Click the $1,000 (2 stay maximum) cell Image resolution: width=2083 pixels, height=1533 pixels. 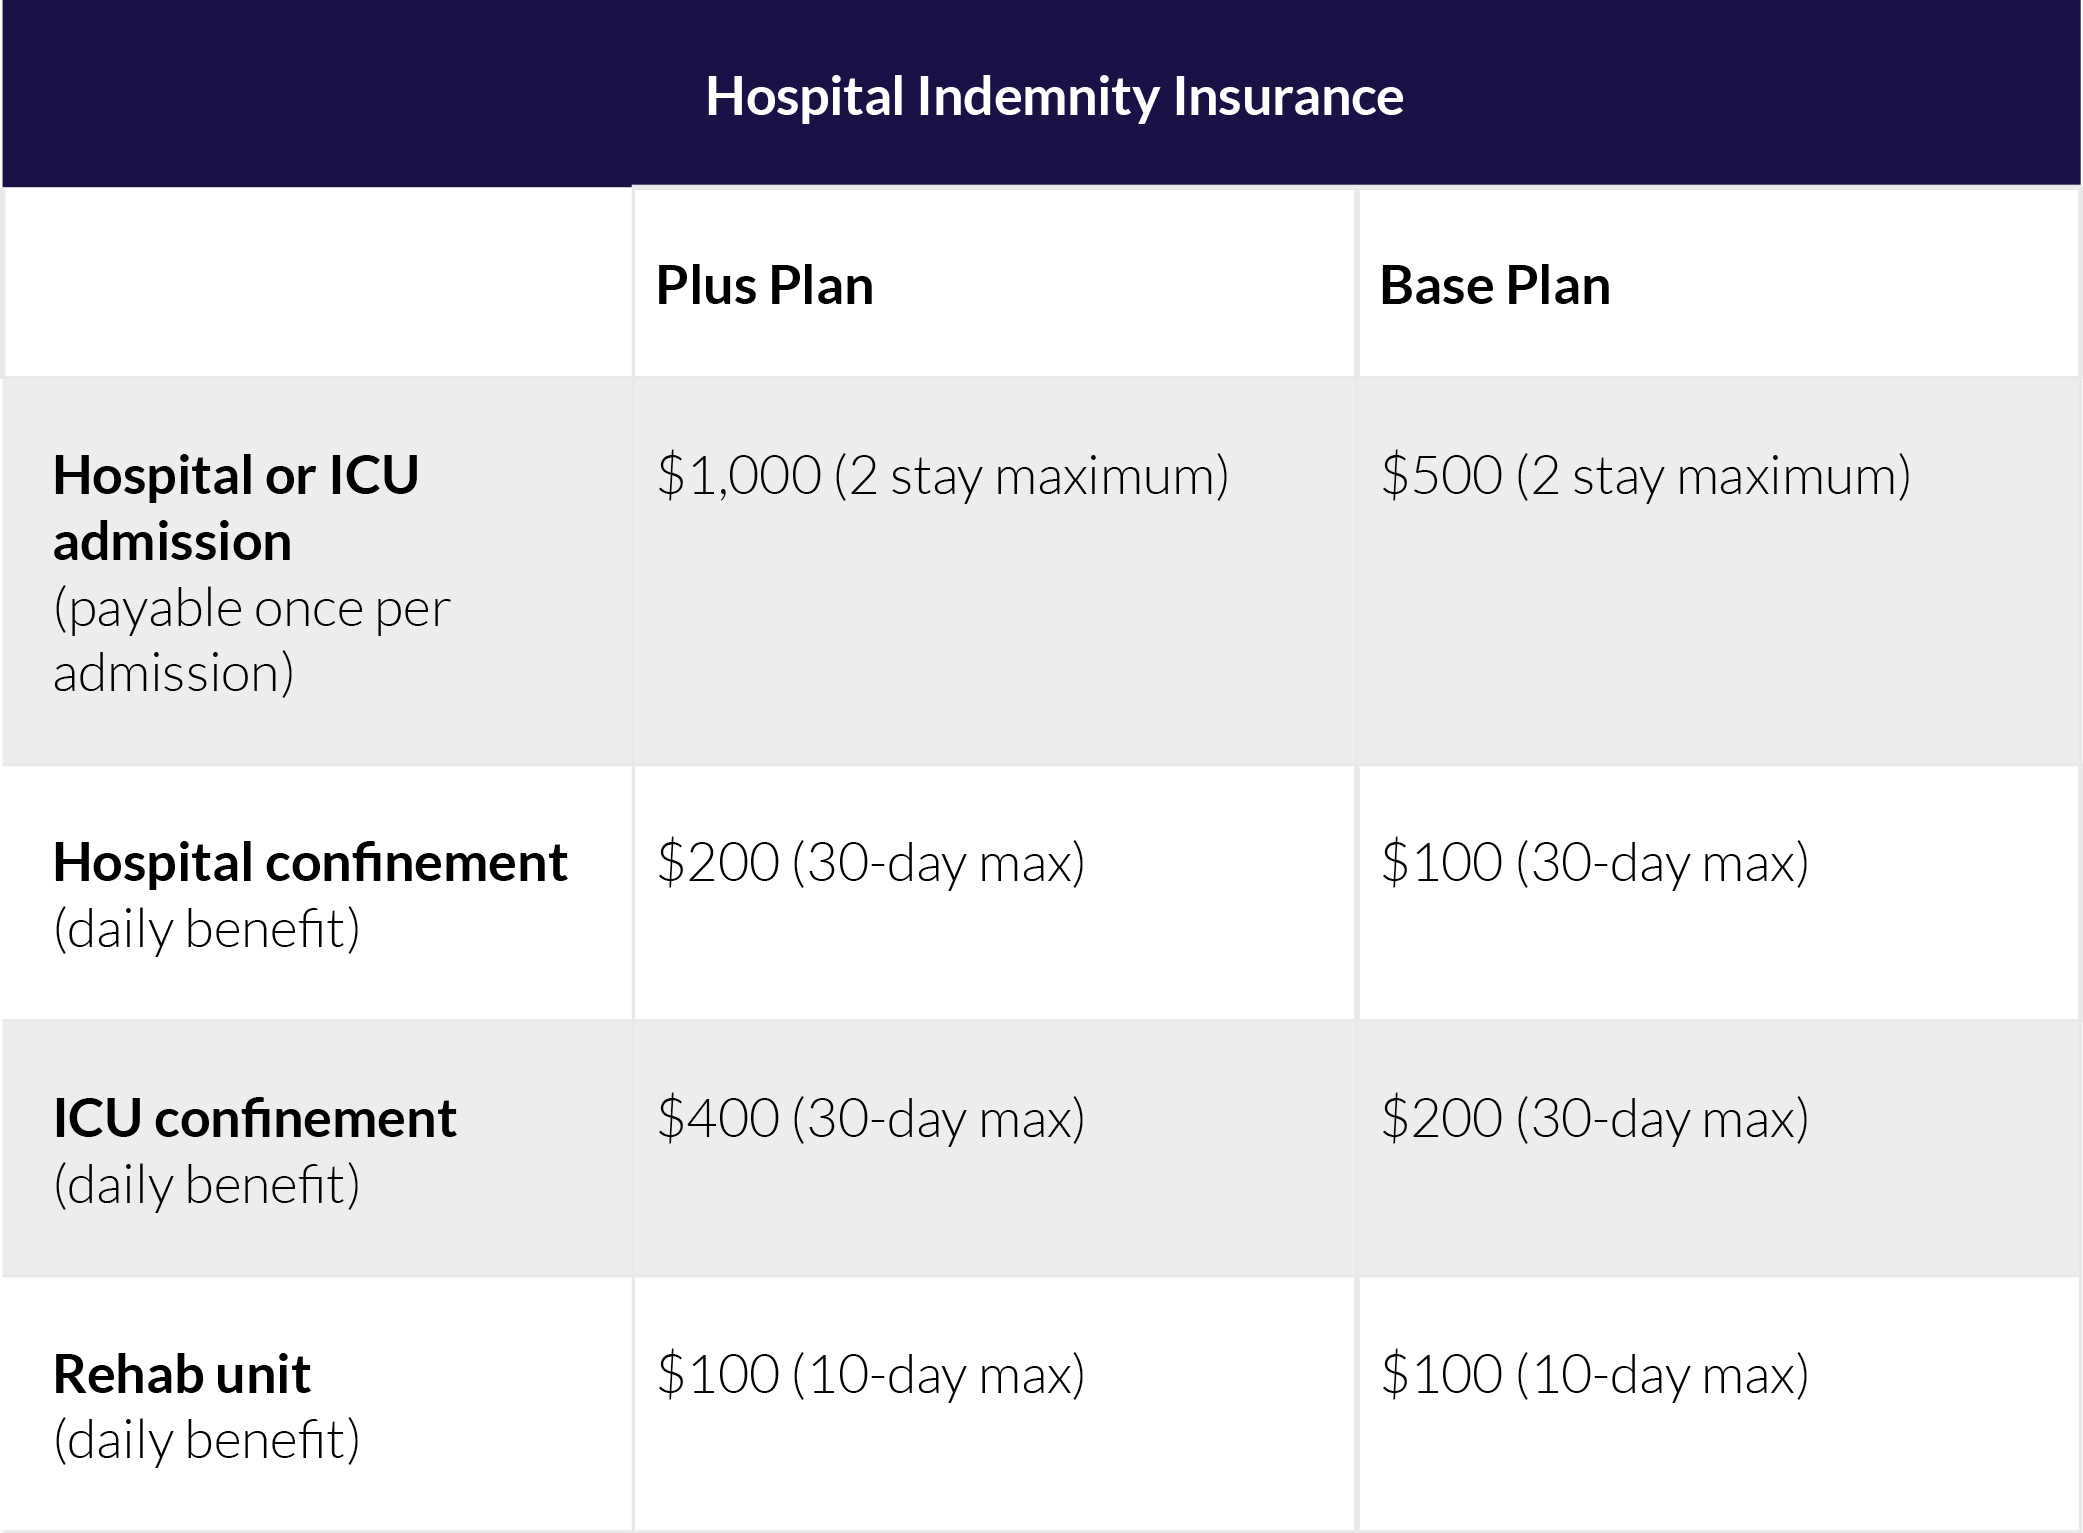pos(943,475)
